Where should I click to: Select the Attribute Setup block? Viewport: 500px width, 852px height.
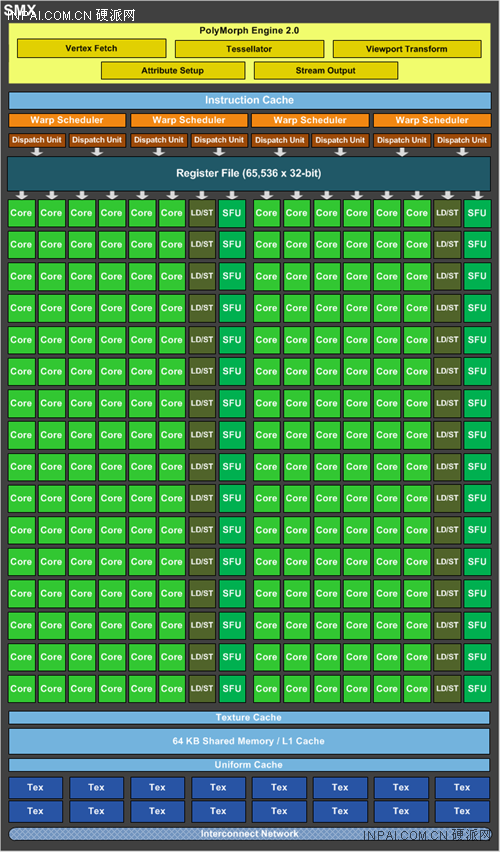click(x=173, y=71)
